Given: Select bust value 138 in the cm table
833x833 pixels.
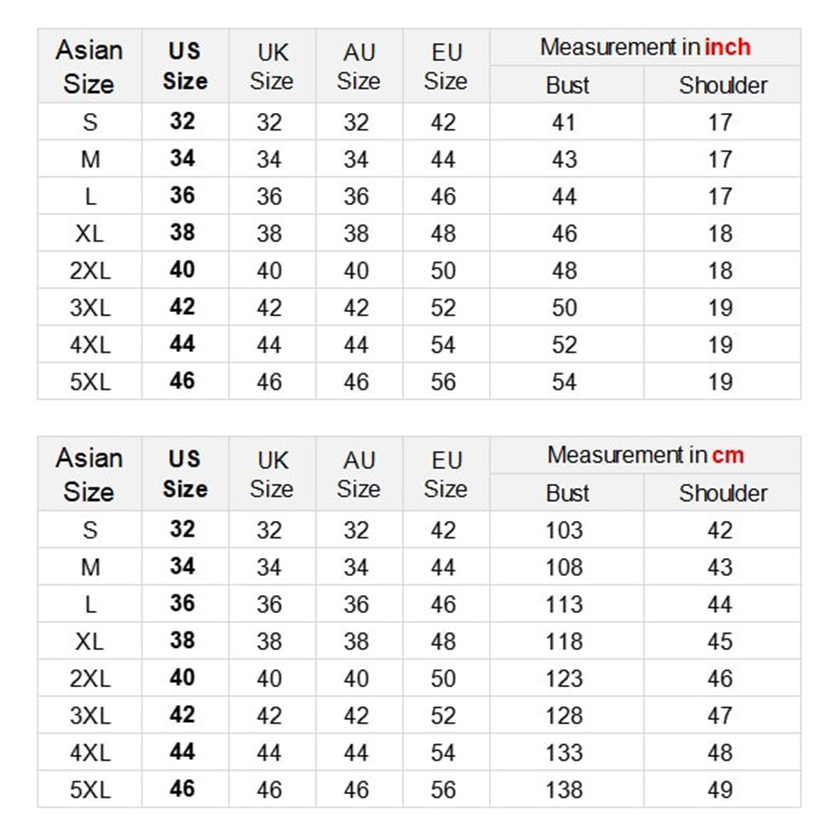Looking at the screenshot, I should [564, 789].
